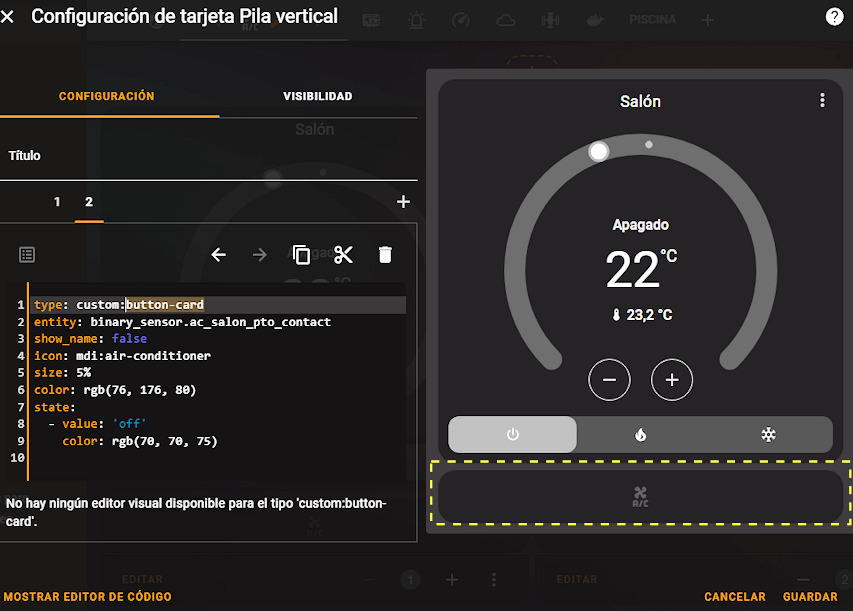Switch to the VISIBILIDAD tab
Screen dimensions: 853x611
318,96
